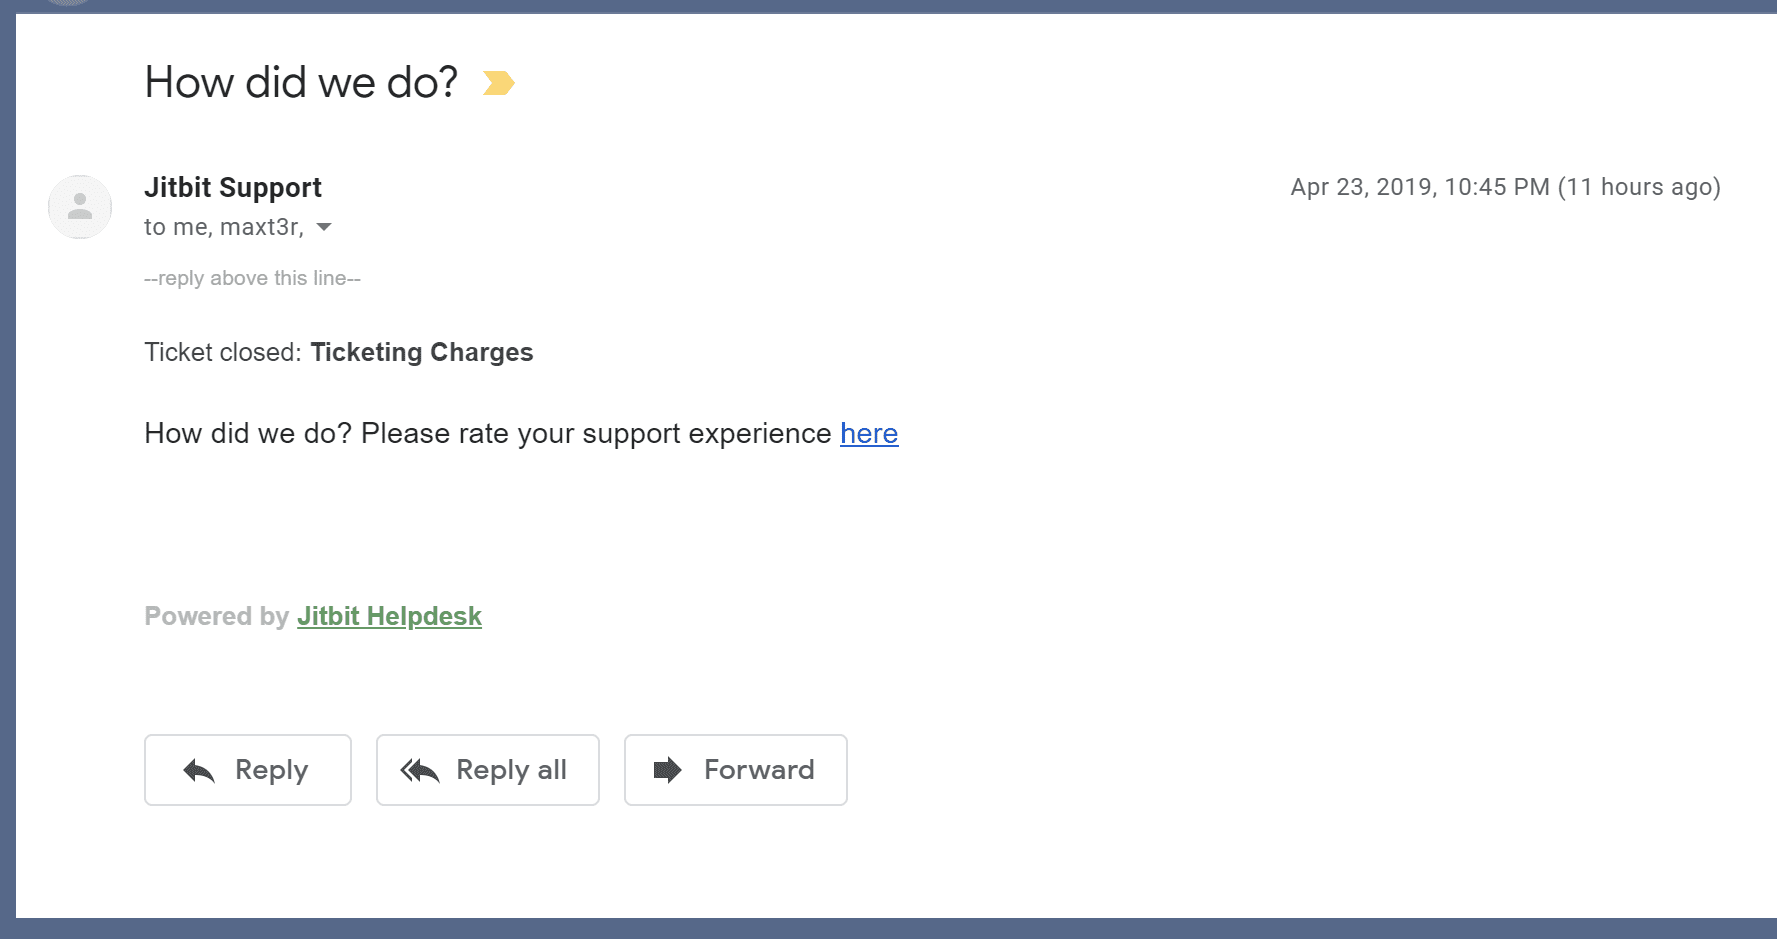The height and width of the screenshot is (939, 1777).
Task: Click the Jitbit Support sender avatar
Action: [x=80, y=207]
